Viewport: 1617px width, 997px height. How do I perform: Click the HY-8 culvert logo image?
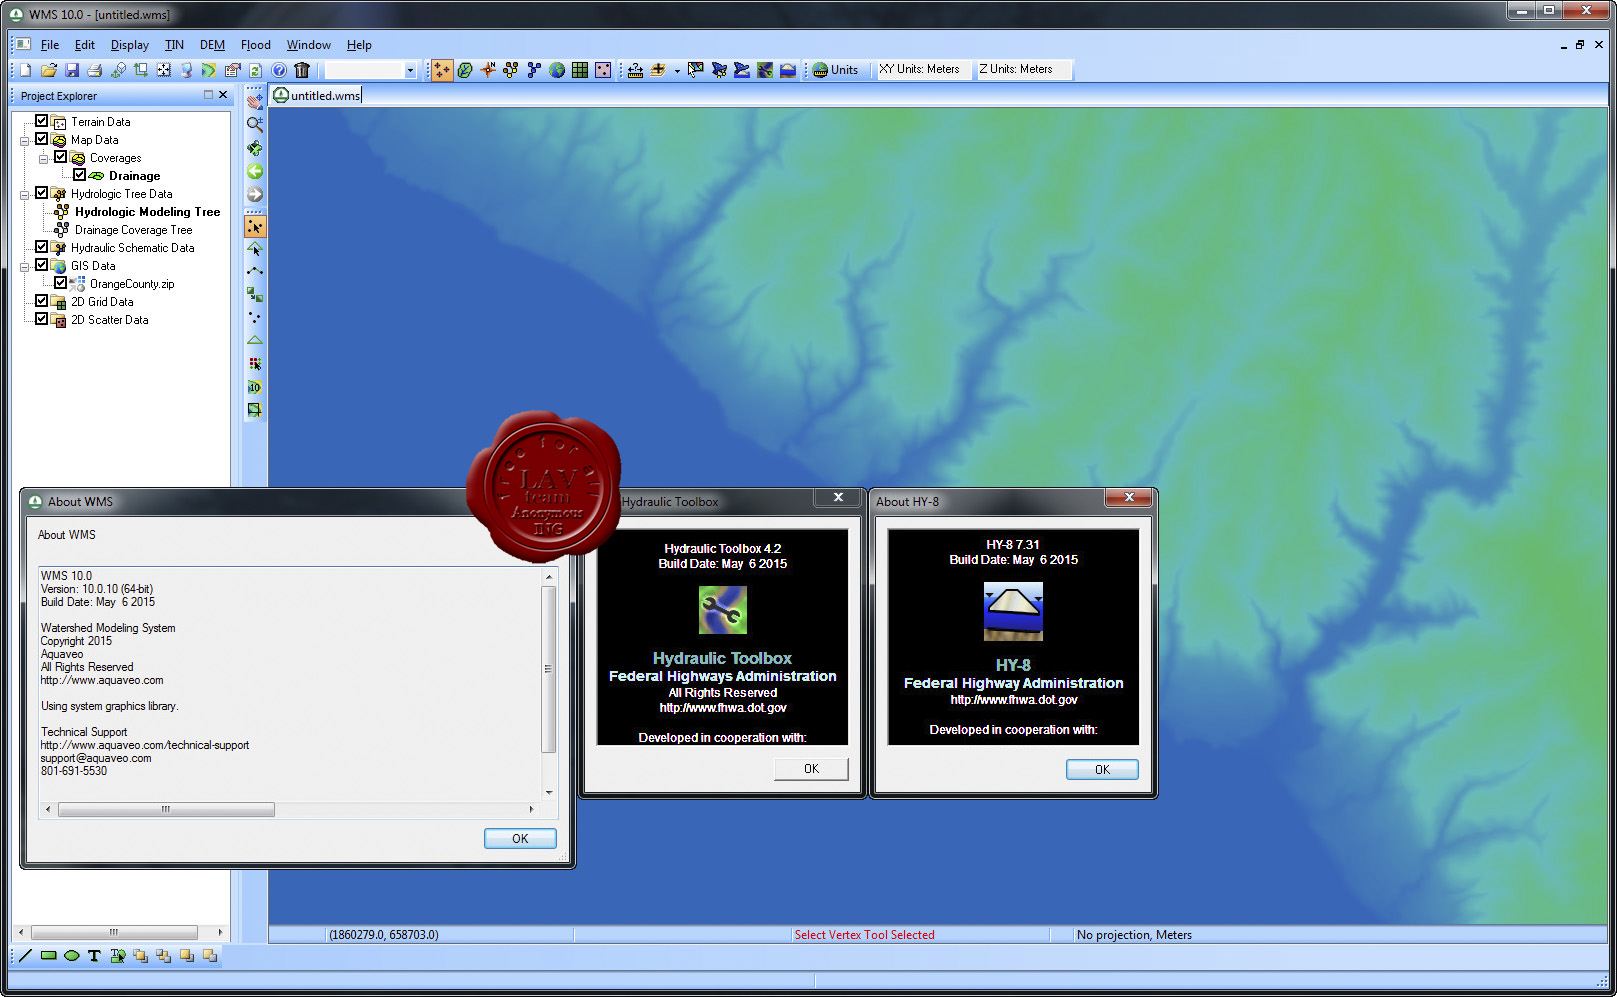click(x=1013, y=611)
